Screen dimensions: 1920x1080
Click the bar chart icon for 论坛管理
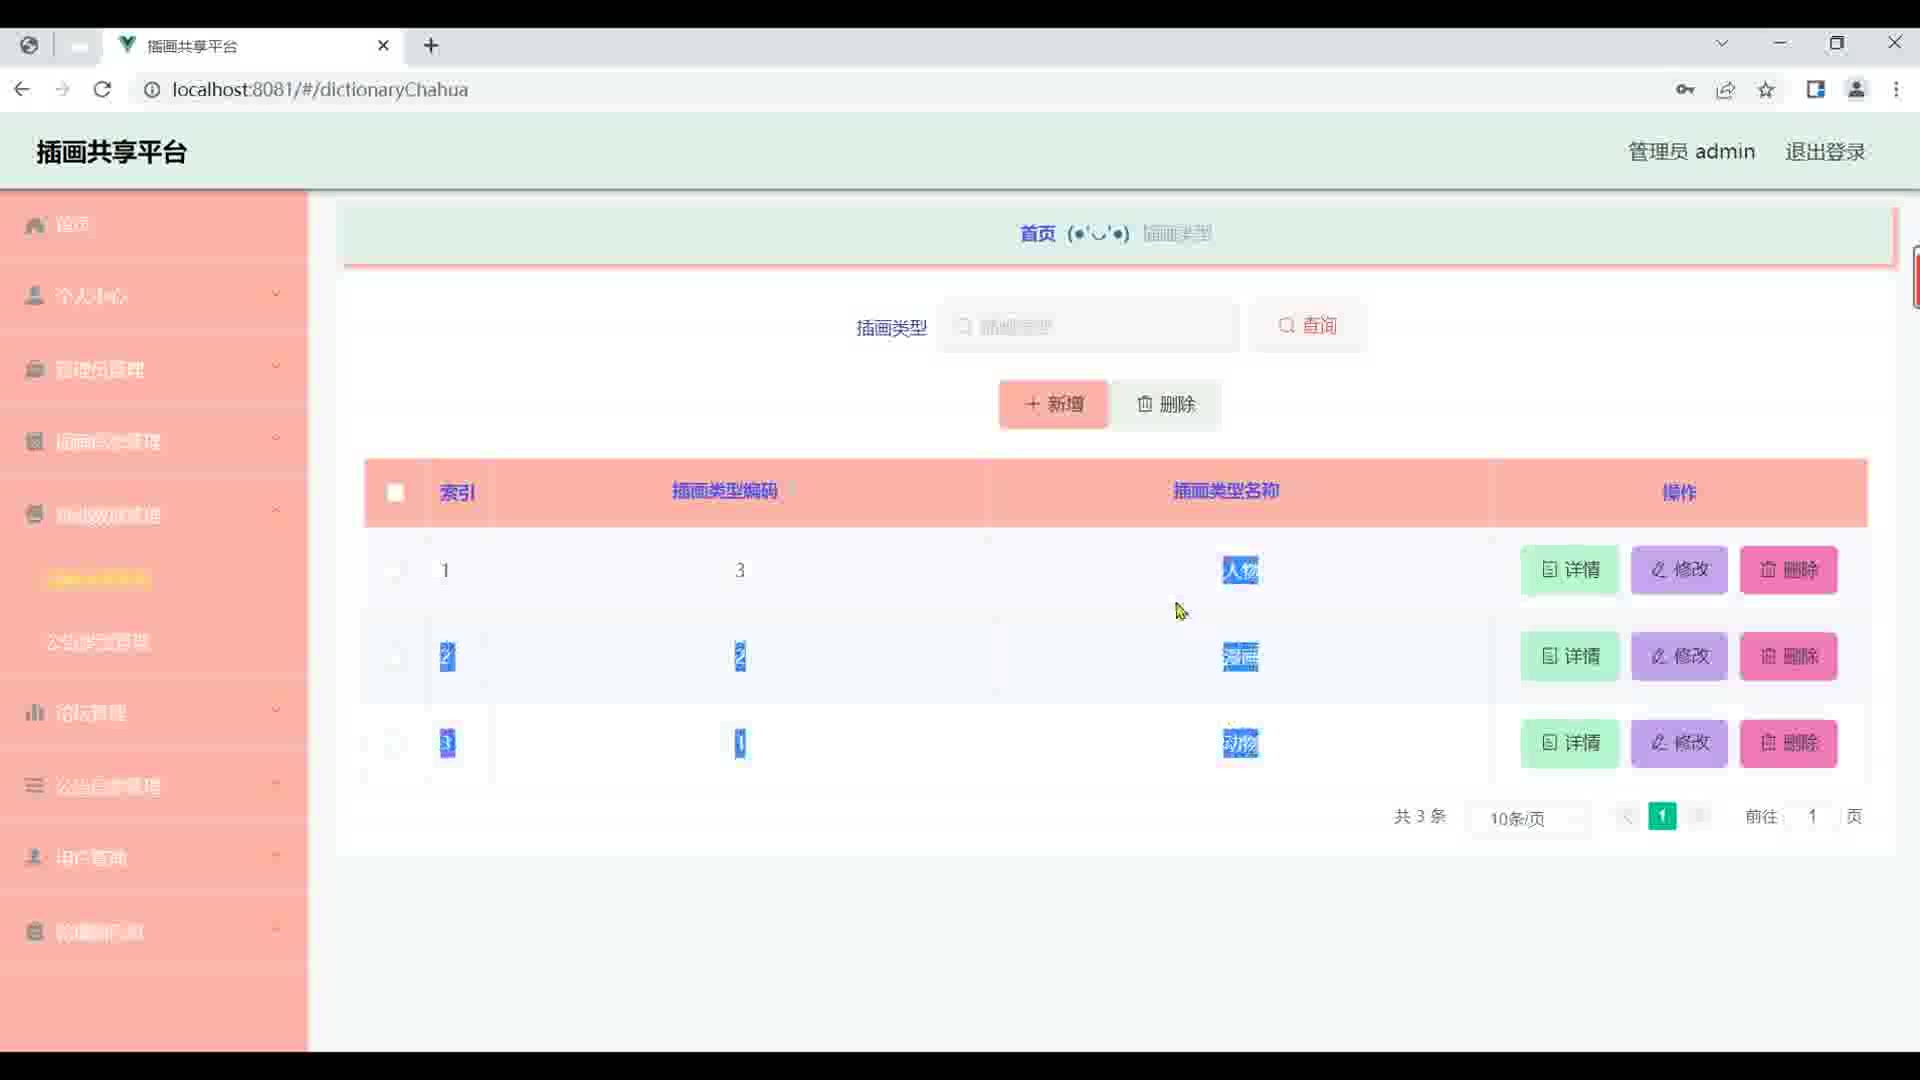(35, 713)
